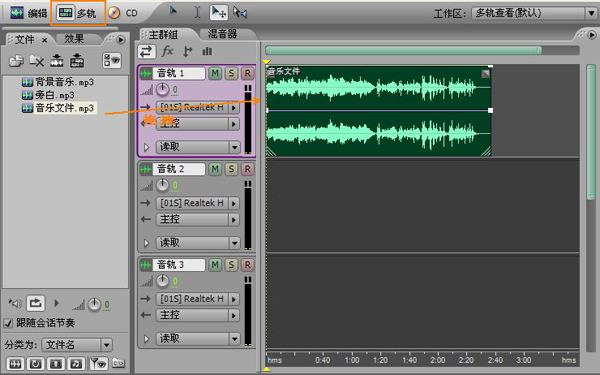The width and height of the screenshot is (600, 375).
Task: Toggle show loop files filter icon
Action: click(36, 364)
